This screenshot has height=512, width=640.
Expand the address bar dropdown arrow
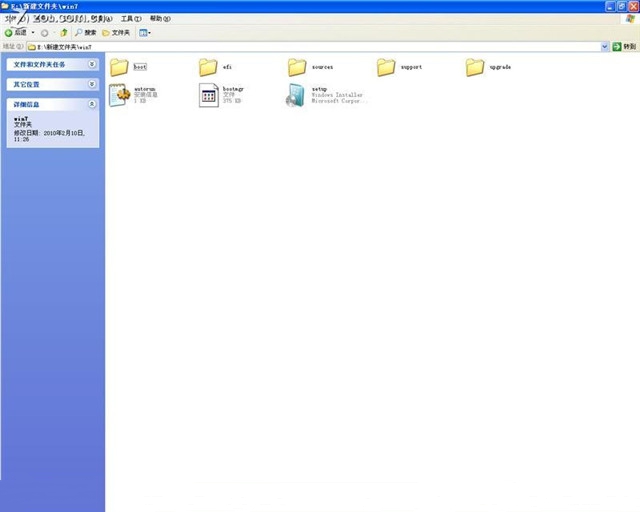click(x=604, y=47)
